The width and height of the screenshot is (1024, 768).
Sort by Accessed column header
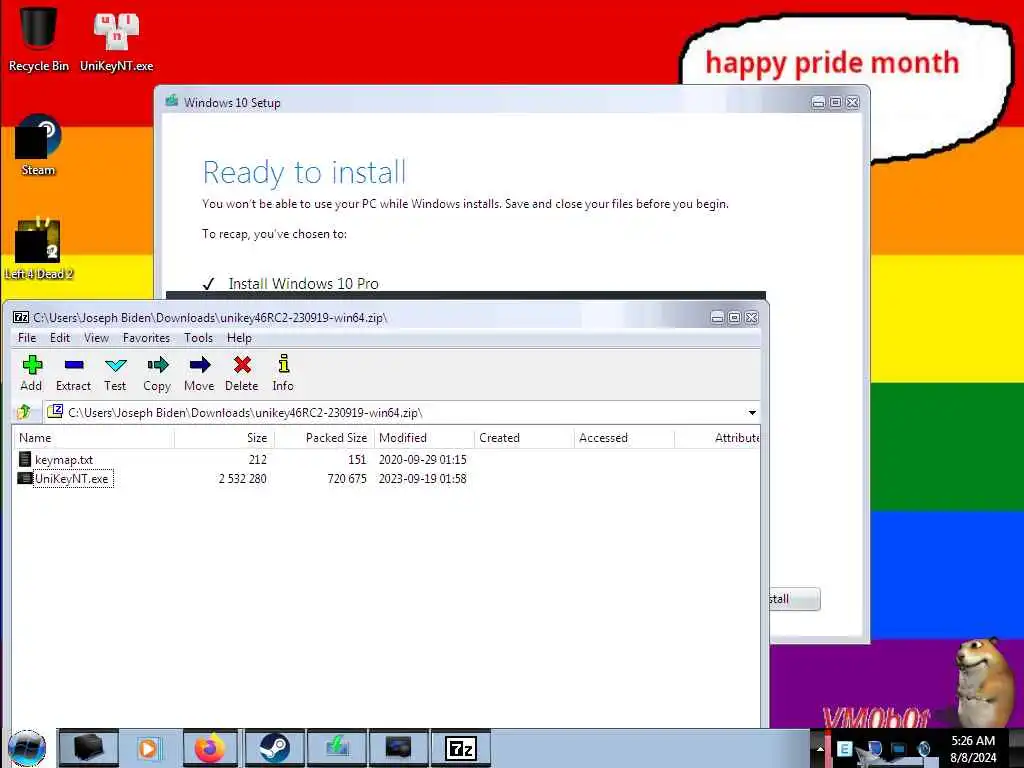pyautogui.click(x=624, y=438)
